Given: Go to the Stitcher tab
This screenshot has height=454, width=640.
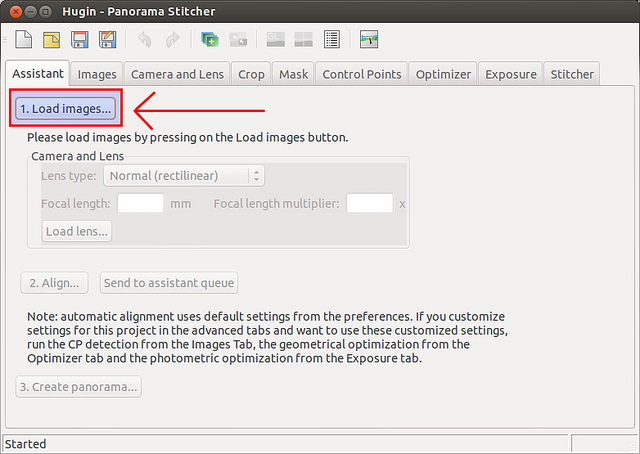Looking at the screenshot, I should click(572, 74).
